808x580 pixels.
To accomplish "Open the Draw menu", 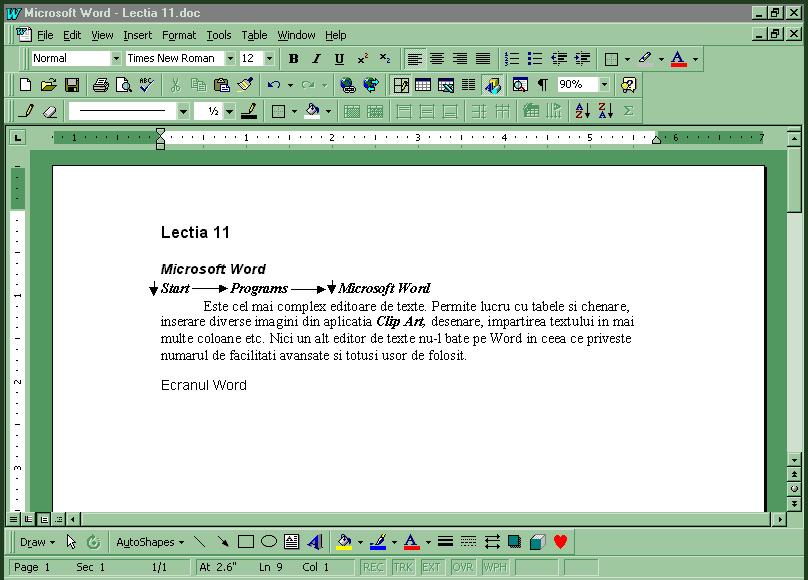I will point(37,542).
